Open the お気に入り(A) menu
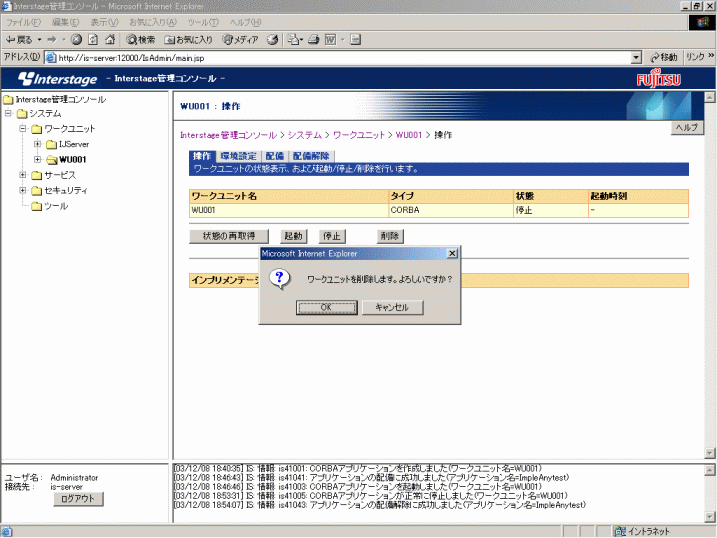Screen dimensions: 717x538 point(153,22)
